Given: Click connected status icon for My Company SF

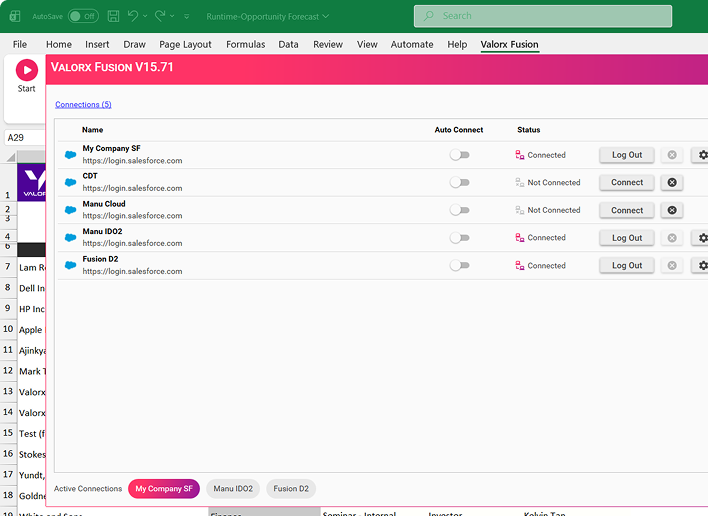Looking at the screenshot, I should [520, 155].
